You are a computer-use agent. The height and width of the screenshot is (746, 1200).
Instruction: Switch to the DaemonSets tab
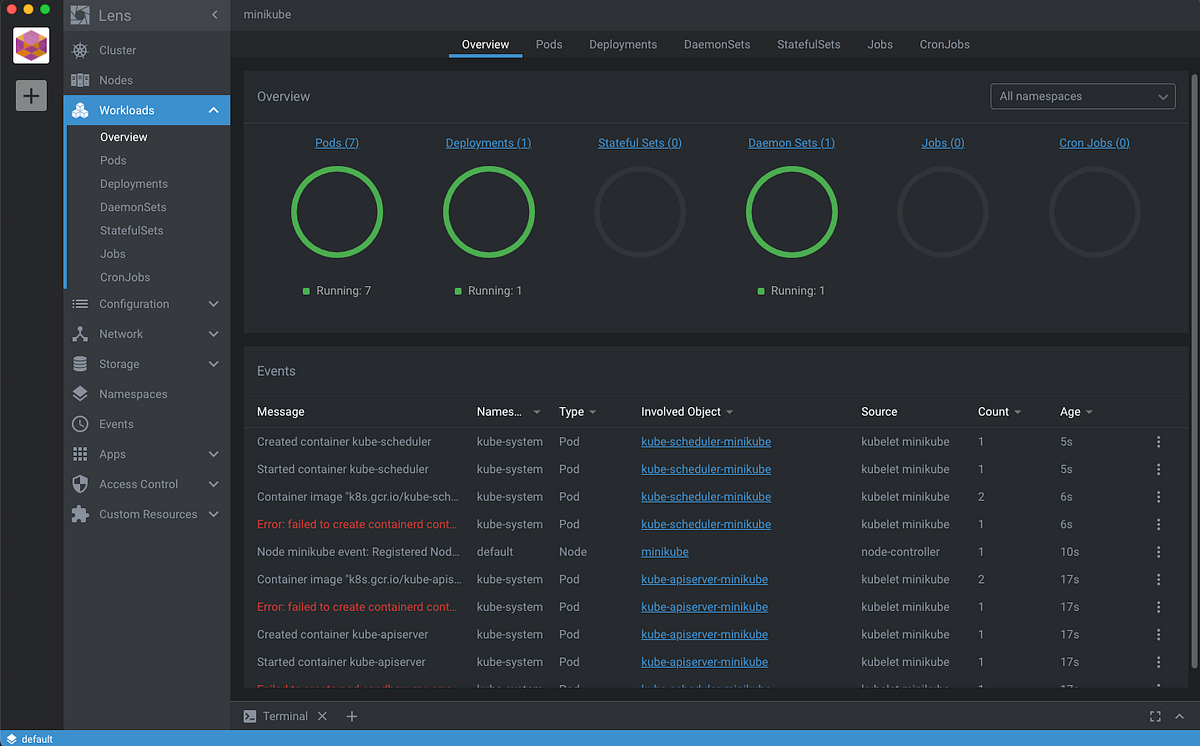(717, 44)
